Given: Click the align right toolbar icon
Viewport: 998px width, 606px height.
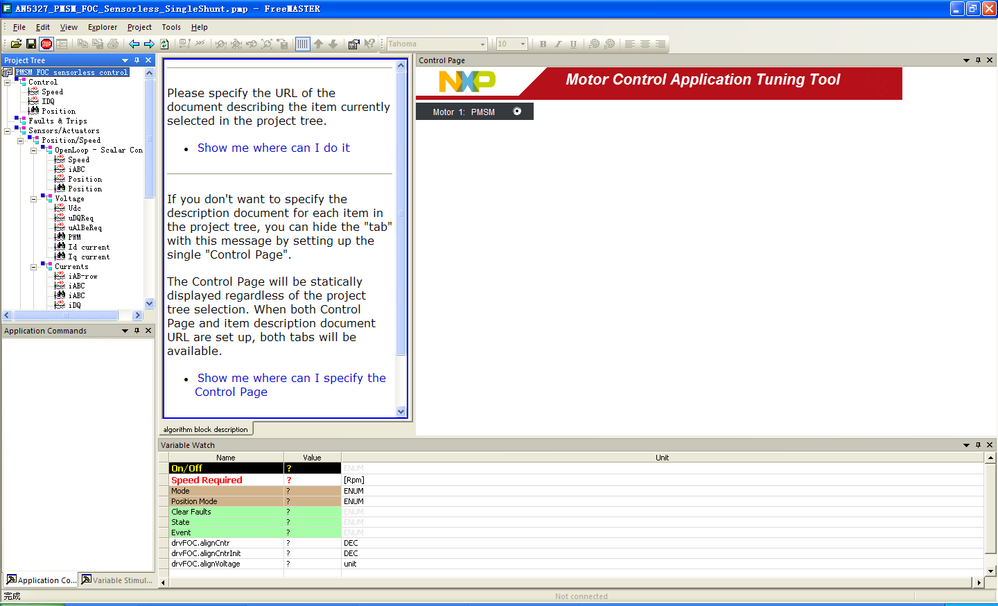Looking at the screenshot, I should click(660, 44).
